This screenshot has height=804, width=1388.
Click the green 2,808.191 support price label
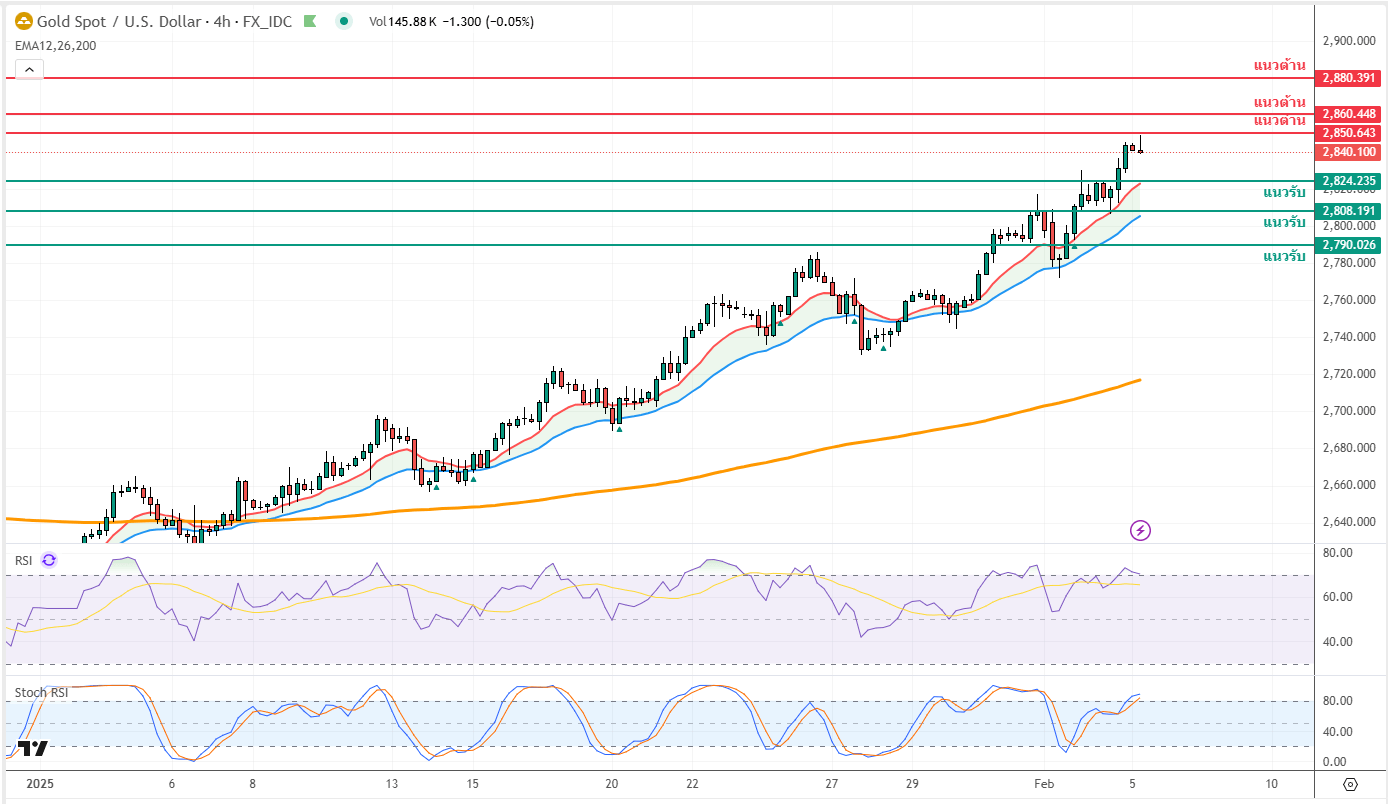[1349, 211]
